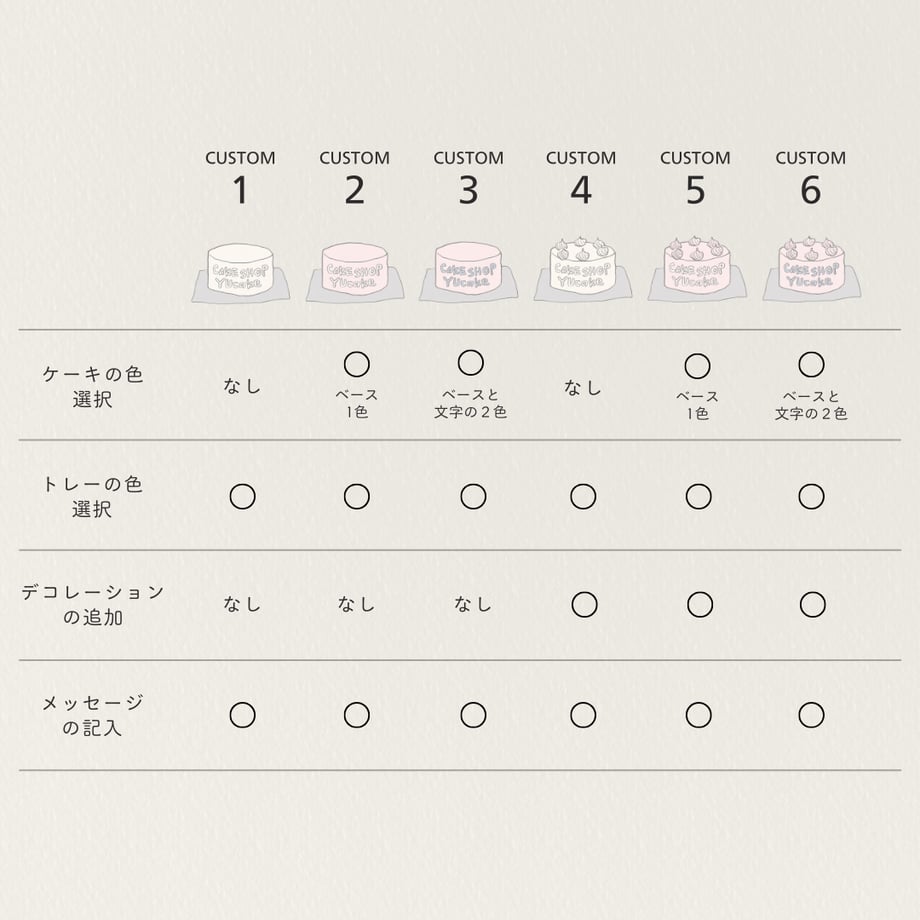The width and height of the screenshot is (920, 920).
Task: Click the tray color circle for CUSTOM 5
Action: (x=699, y=496)
